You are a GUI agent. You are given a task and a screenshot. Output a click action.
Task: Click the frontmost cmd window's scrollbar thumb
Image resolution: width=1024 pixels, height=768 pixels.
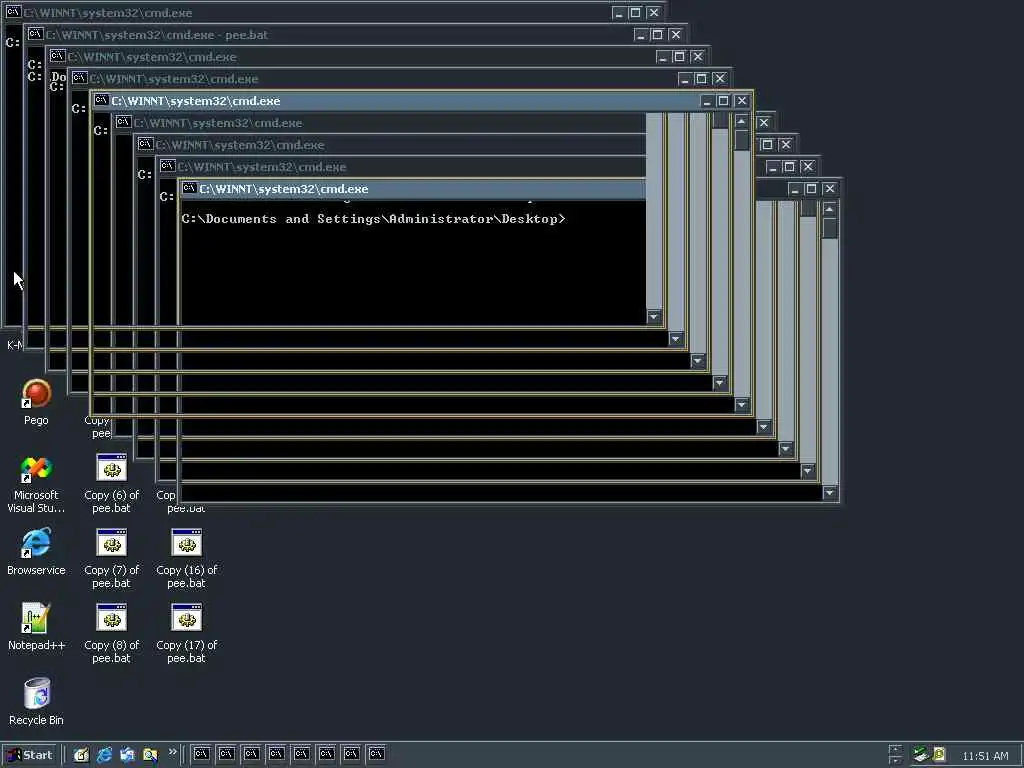coord(829,228)
